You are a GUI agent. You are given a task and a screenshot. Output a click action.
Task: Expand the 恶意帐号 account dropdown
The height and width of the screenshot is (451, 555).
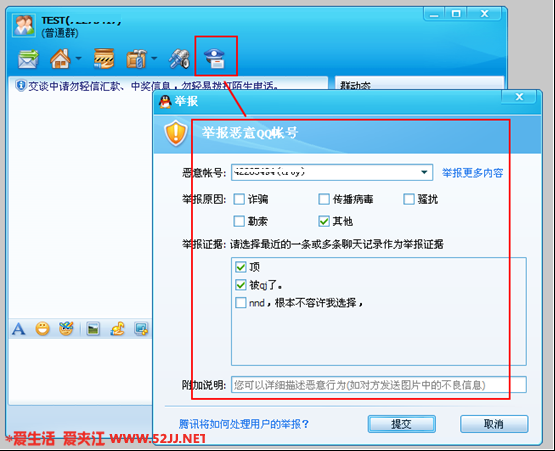[424, 172]
